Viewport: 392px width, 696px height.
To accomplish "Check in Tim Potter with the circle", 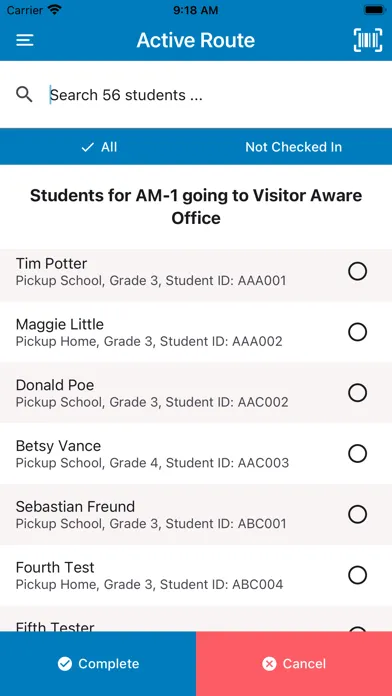I will (x=357, y=271).
